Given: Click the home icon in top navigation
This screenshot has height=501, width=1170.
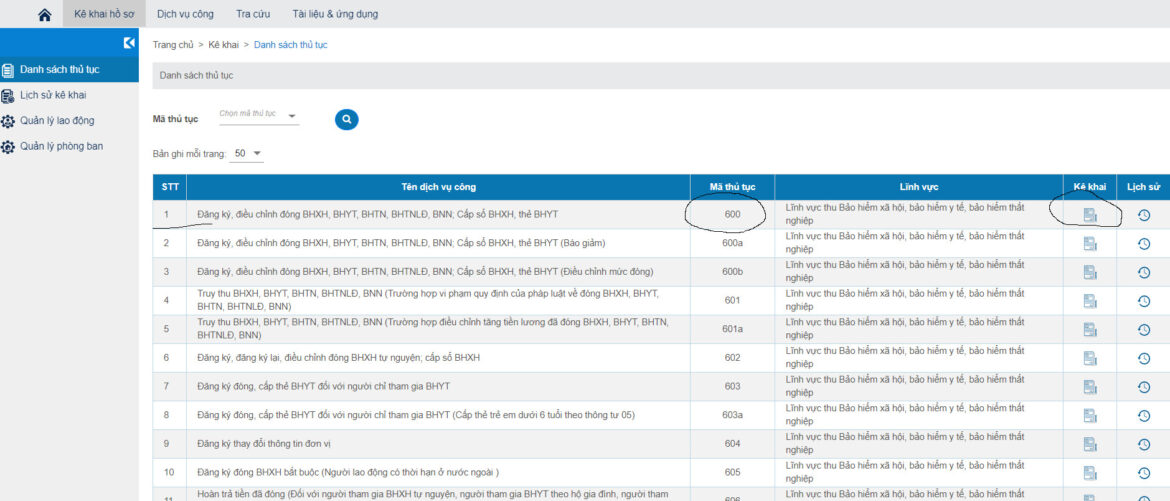Looking at the screenshot, I should coord(44,15).
